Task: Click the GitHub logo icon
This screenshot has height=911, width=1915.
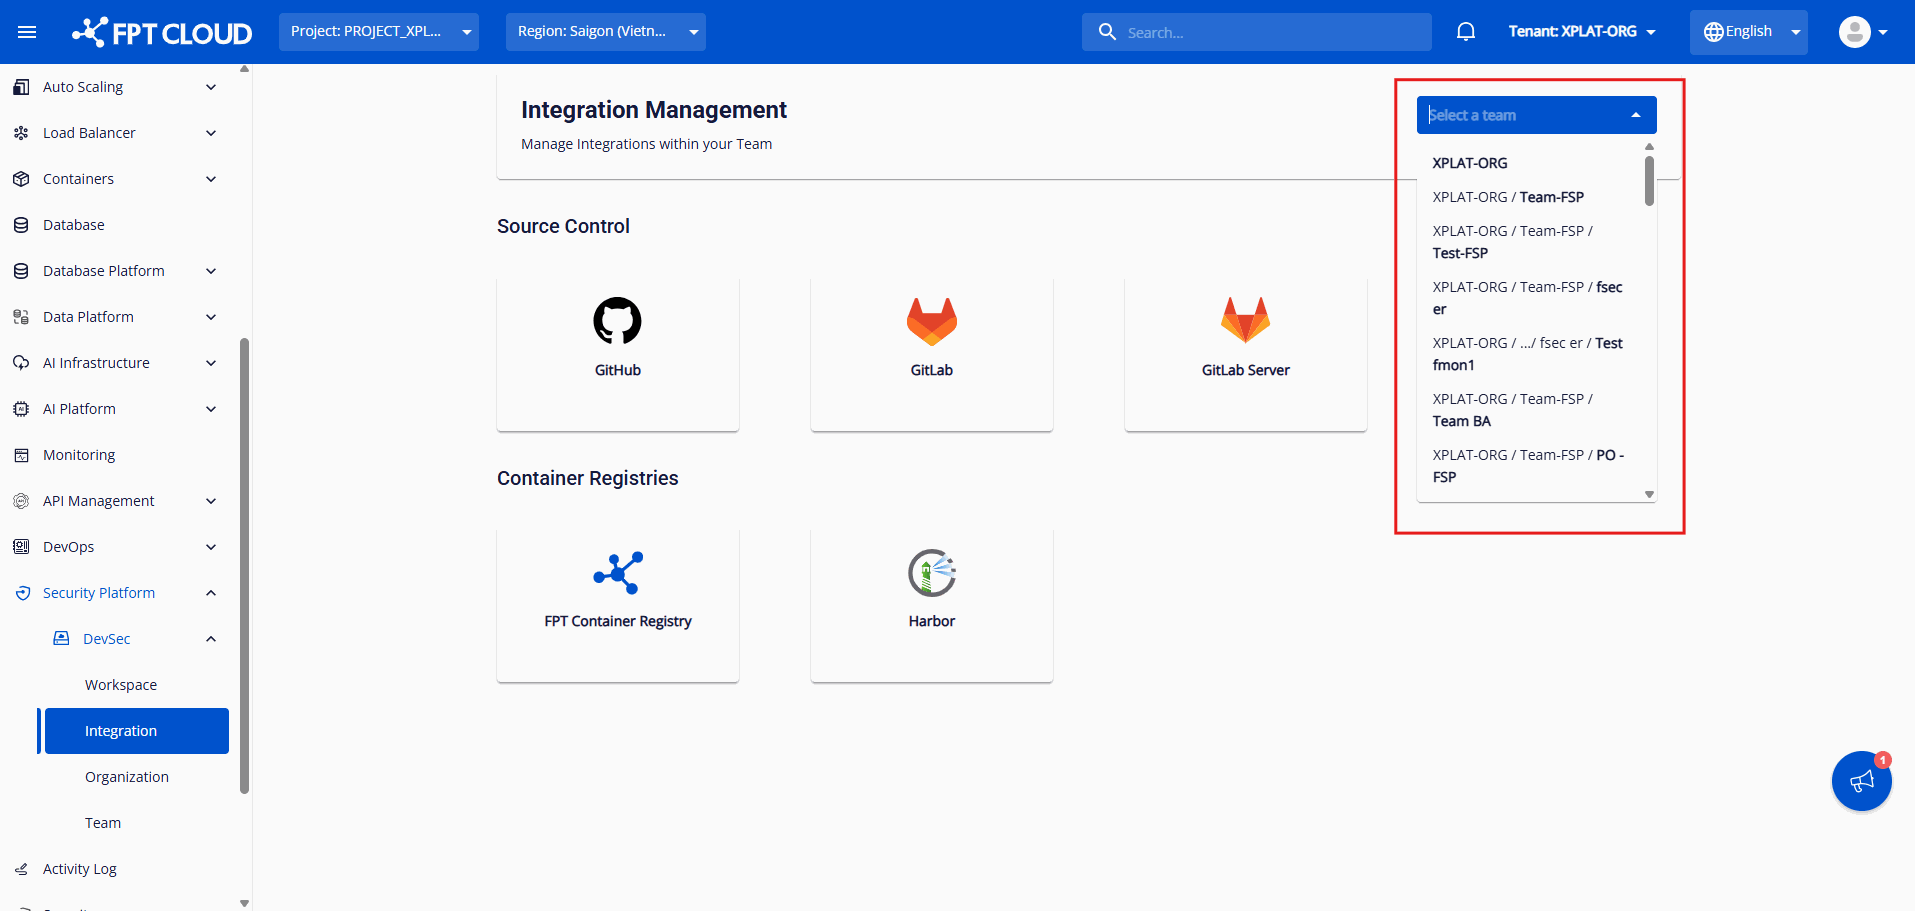Action: pyautogui.click(x=618, y=321)
